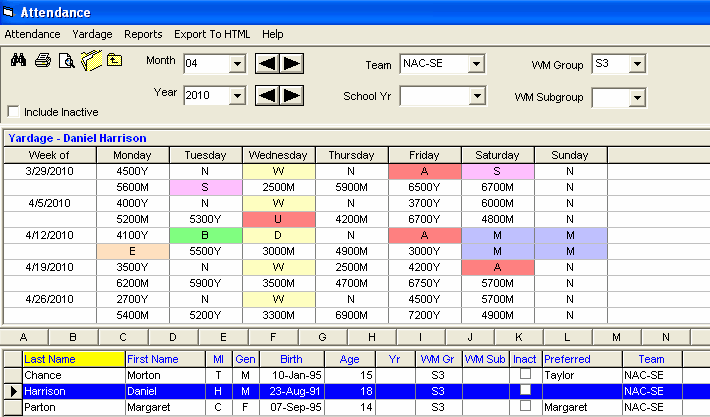Screen dimensions: 710x417
Task: Open print preview magnifier icon
Action: point(67,61)
